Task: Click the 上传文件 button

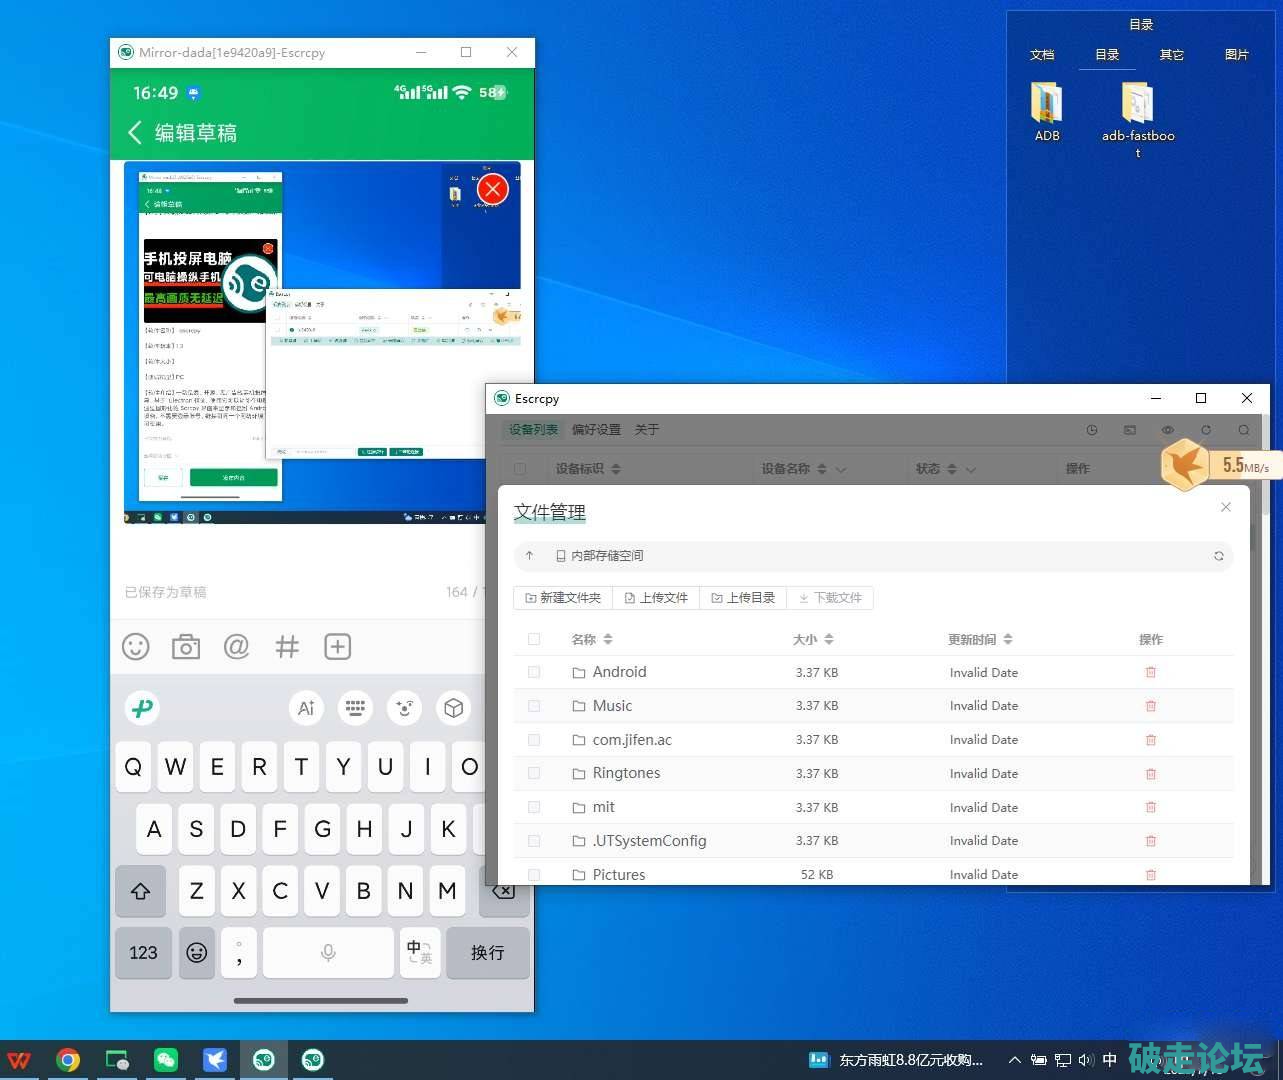Action: [x=656, y=598]
